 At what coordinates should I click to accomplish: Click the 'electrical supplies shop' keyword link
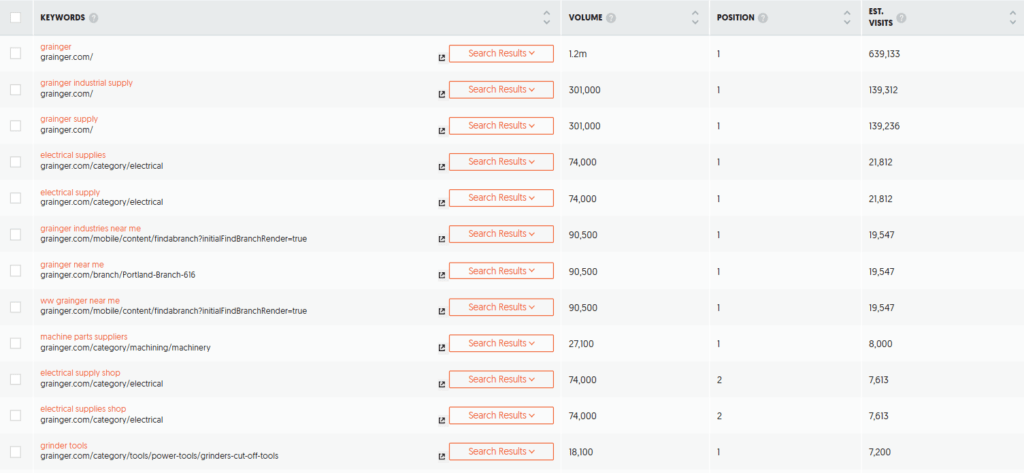pyautogui.click(x=83, y=409)
